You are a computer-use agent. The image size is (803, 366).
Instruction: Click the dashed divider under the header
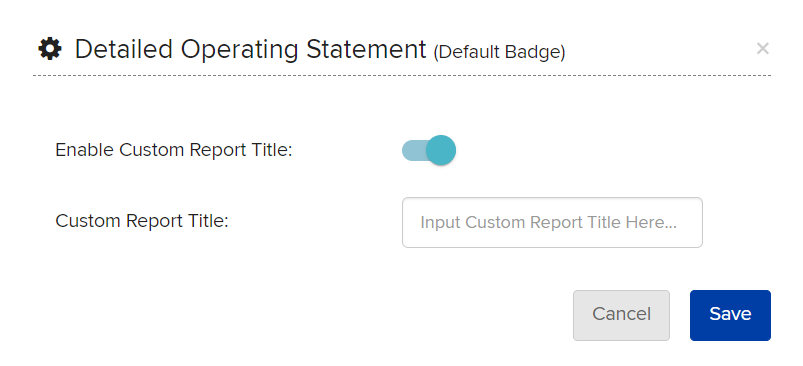402,76
